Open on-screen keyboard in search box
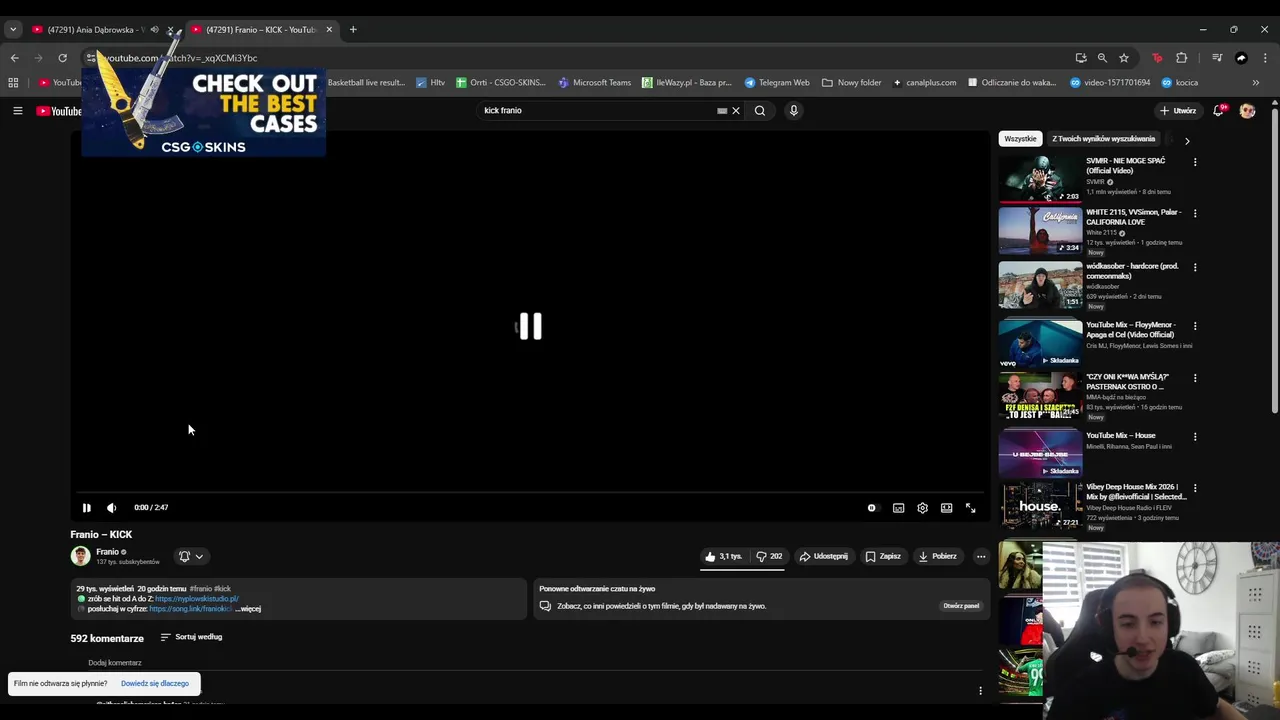1280x720 pixels. tap(722, 111)
